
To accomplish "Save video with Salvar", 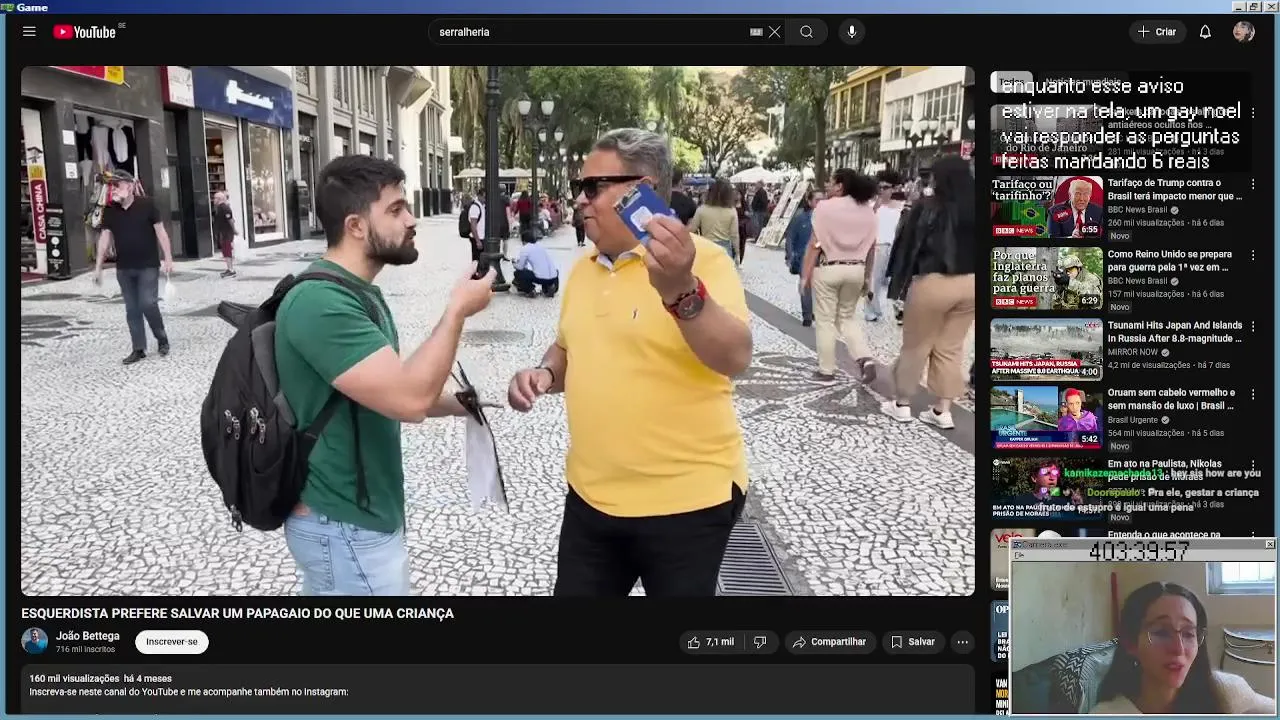I will click(912, 642).
